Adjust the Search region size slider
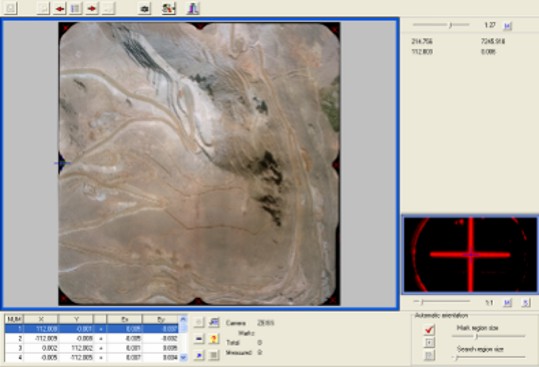The height and width of the screenshot is (367, 539). click(488, 357)
